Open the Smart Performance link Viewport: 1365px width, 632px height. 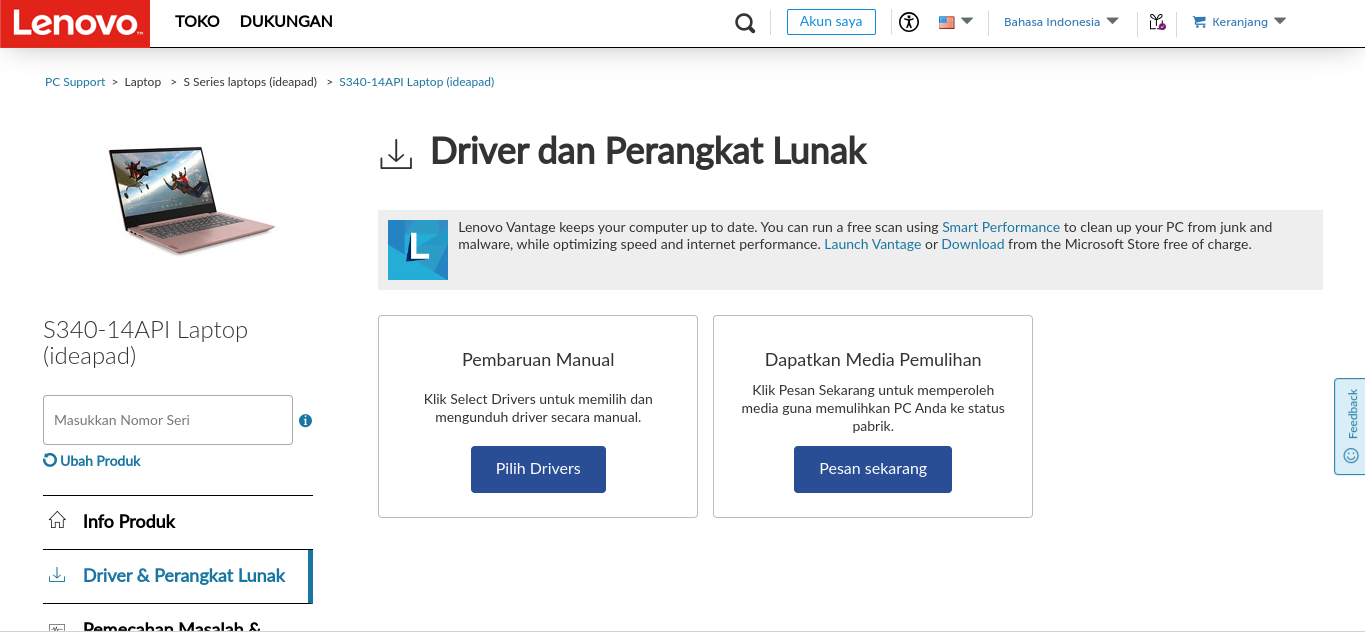click(x=1001, y=227)
